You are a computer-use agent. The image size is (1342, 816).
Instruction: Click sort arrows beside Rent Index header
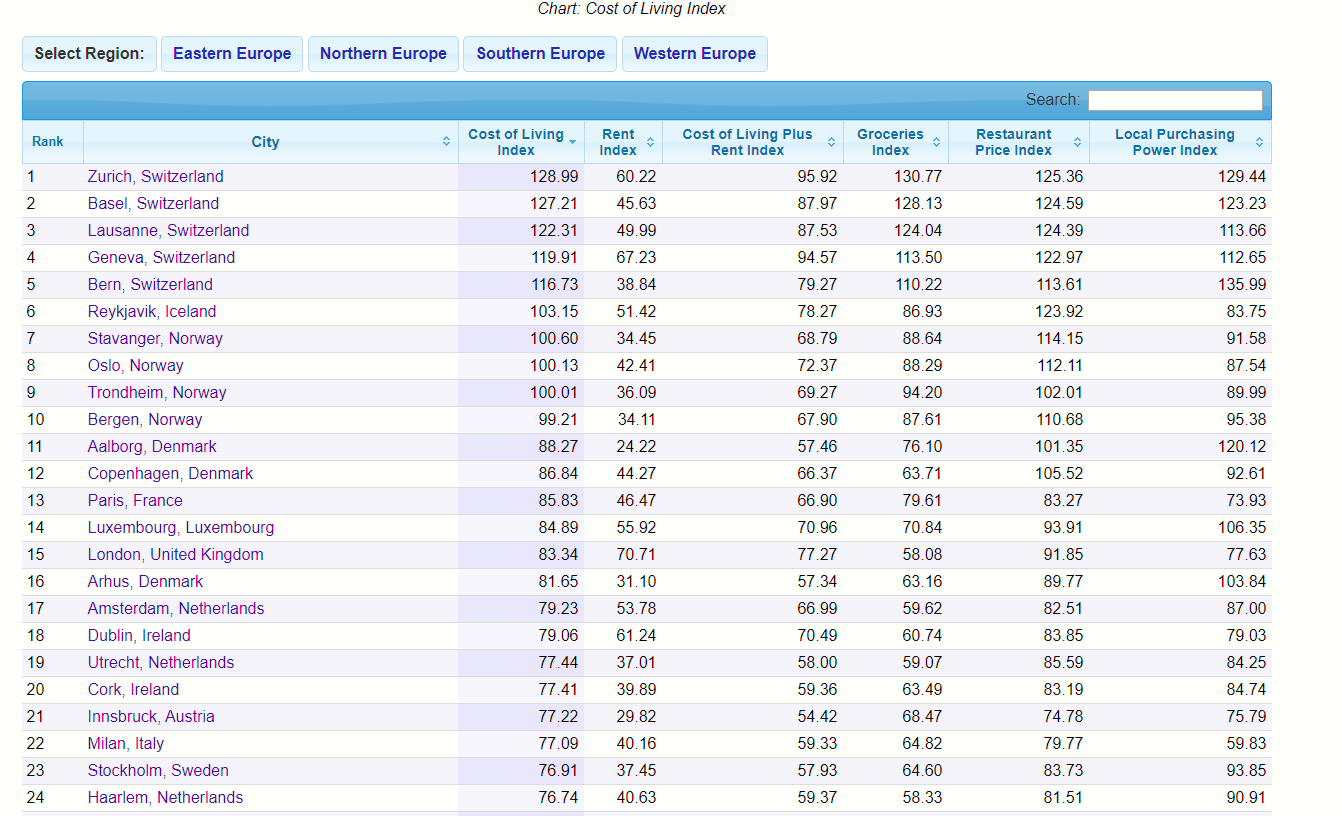click(x=650, y=142)
